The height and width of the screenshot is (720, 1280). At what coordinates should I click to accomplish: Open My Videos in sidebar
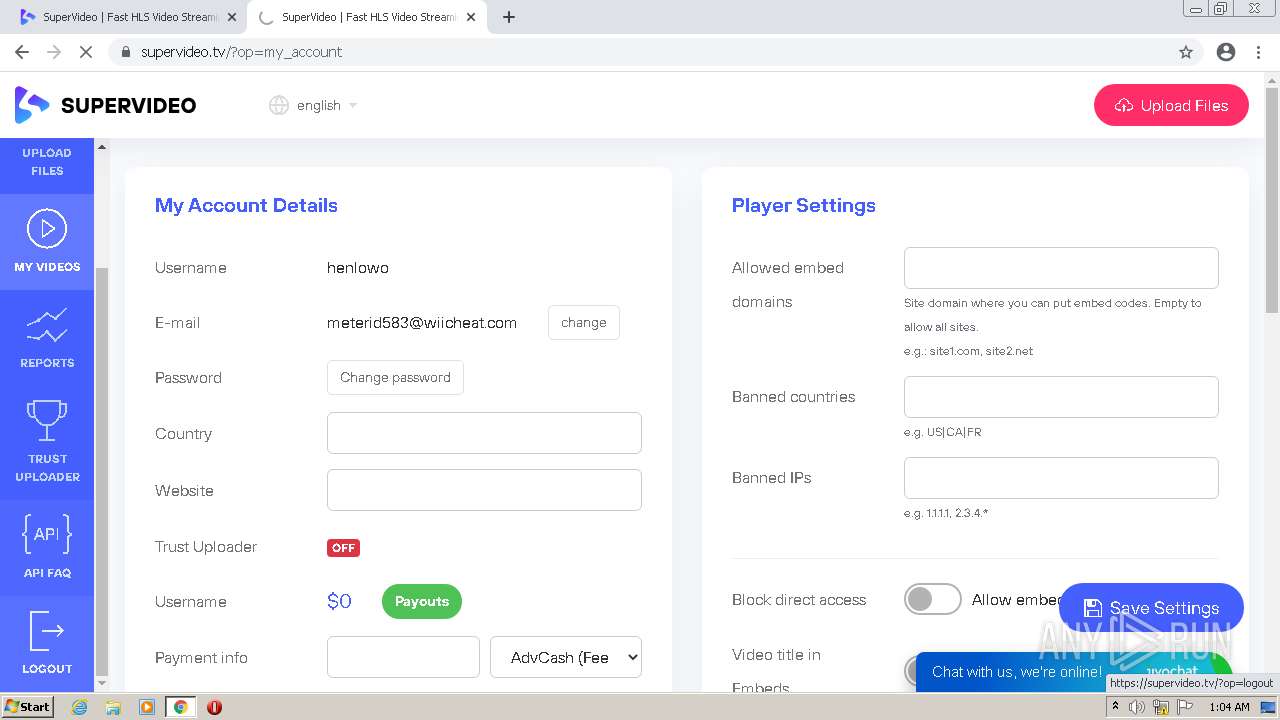click(47, 242)
